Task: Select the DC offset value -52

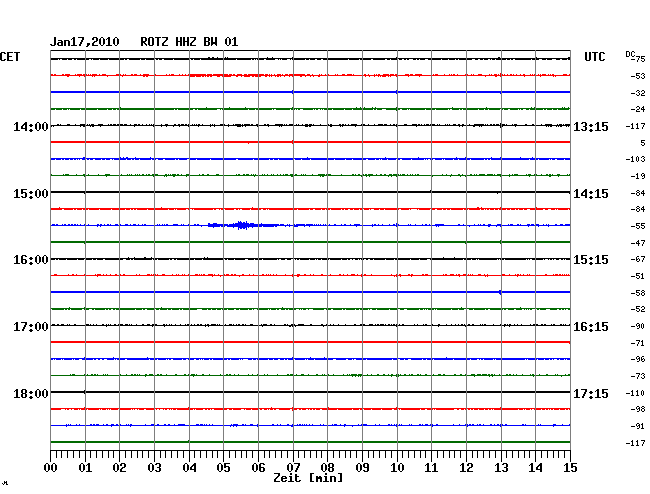Action: tap(638, 309)
